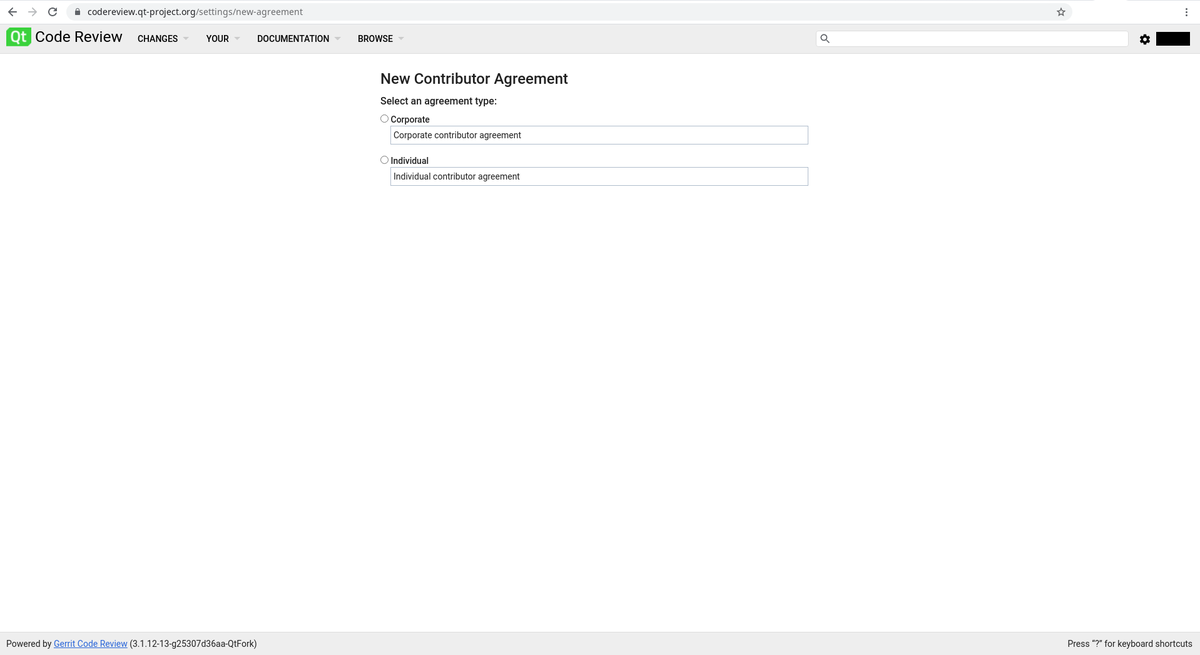Click the bookmark star icon

[x=1060, y=12]
